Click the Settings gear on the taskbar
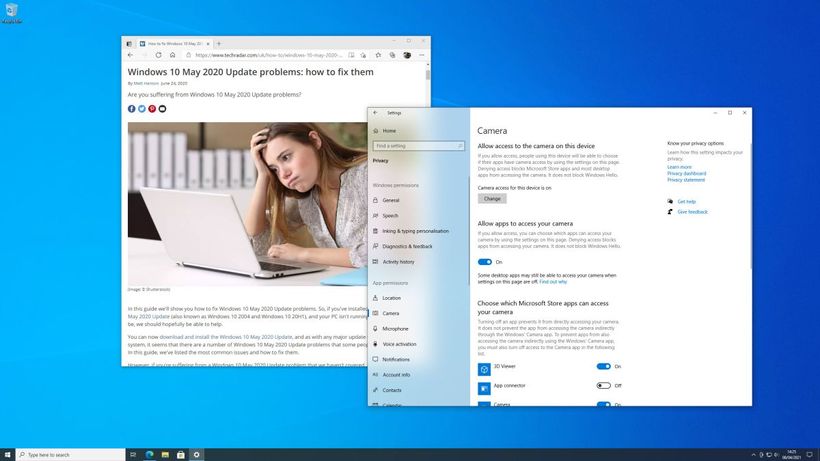Screen dimensions: 820x461 click(197, 455)
